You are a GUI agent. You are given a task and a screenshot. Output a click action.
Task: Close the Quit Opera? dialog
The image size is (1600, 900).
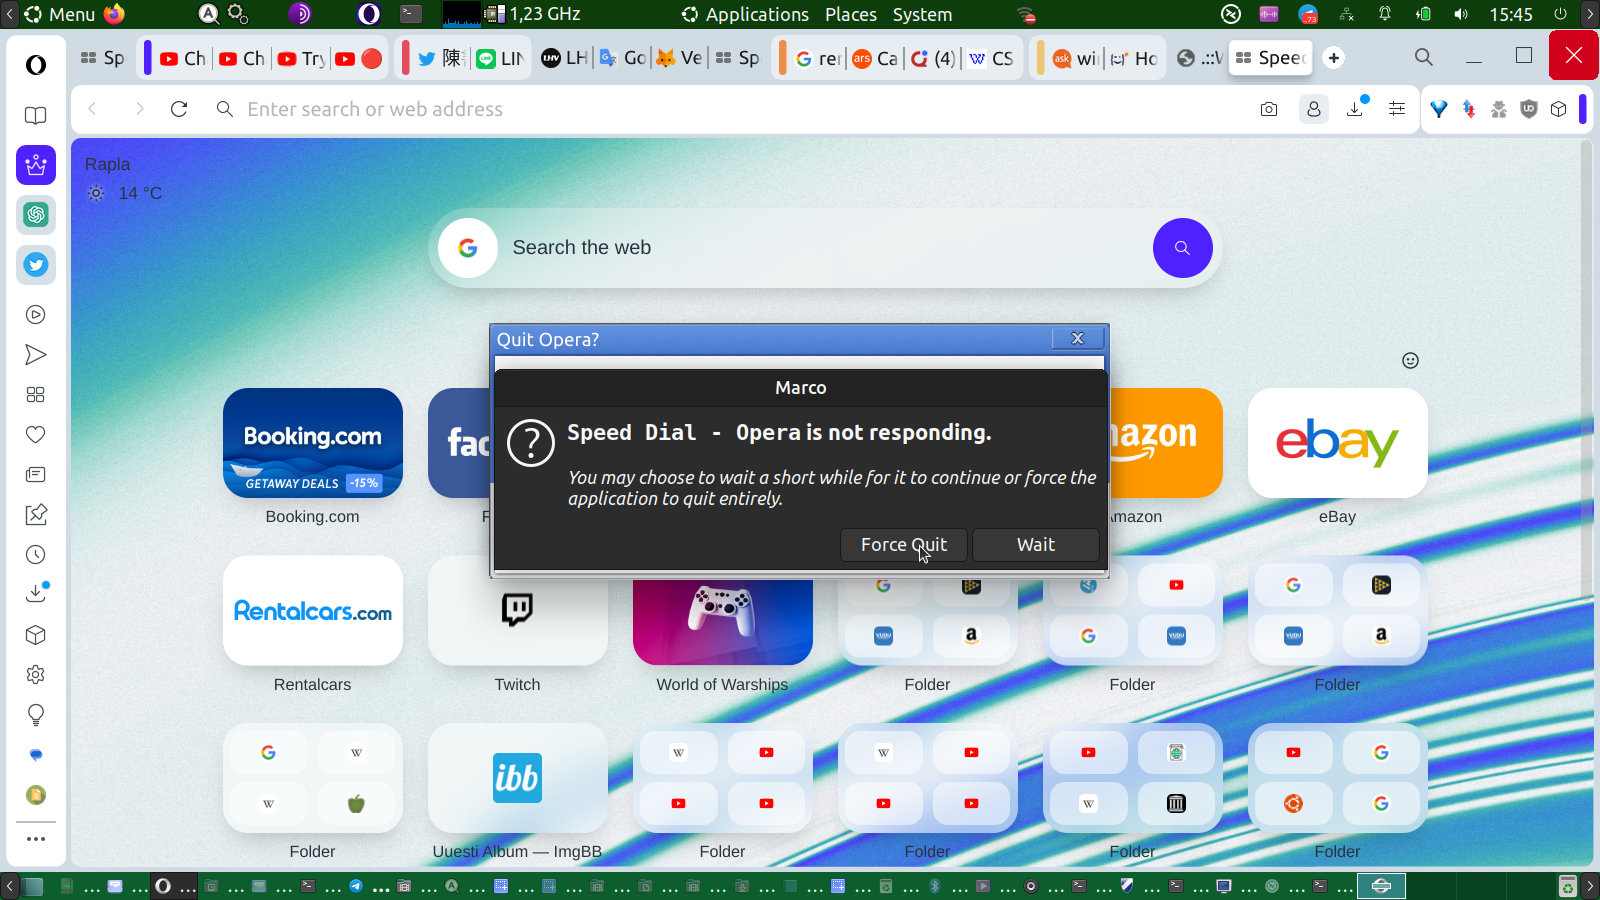[1078, 339]
